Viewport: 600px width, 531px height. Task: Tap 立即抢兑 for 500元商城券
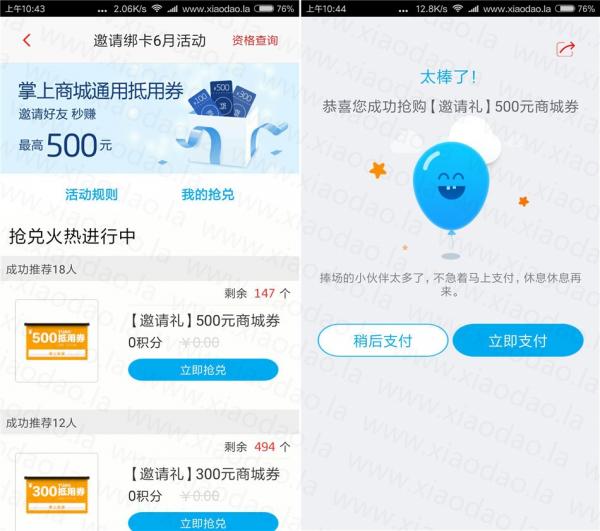[203, 370]
